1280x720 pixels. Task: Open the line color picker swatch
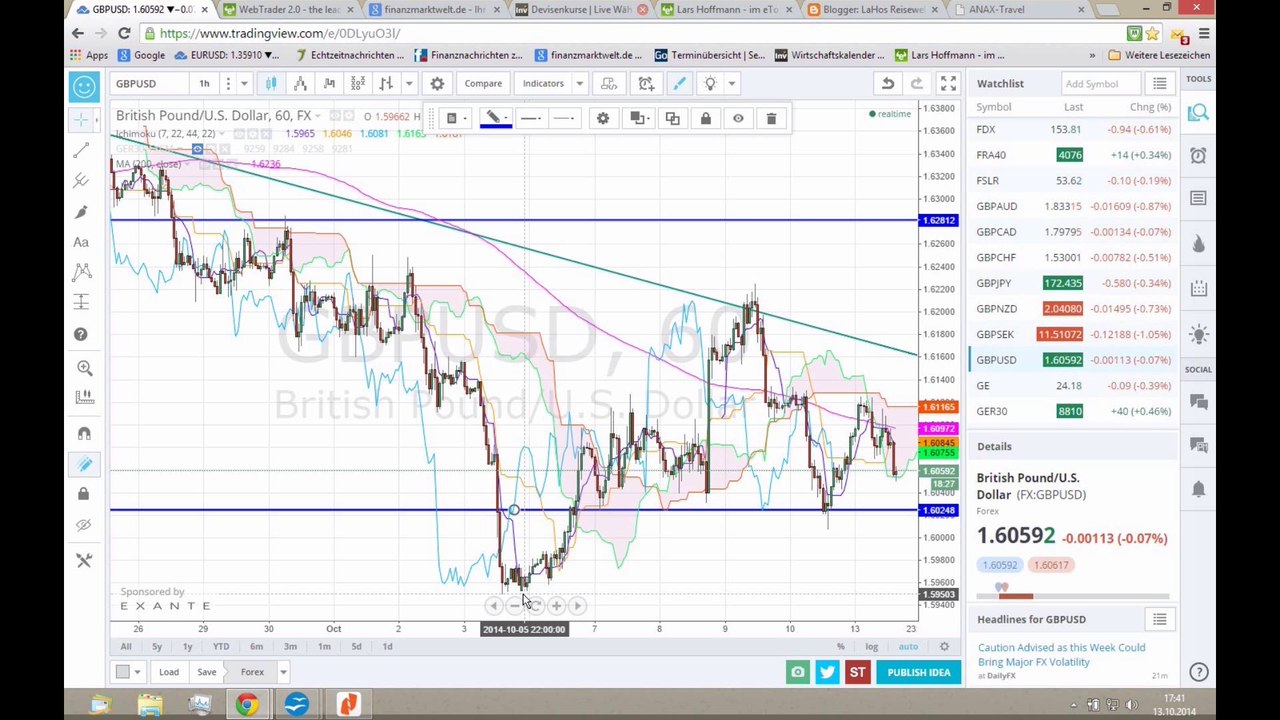[x=494, y=119]
